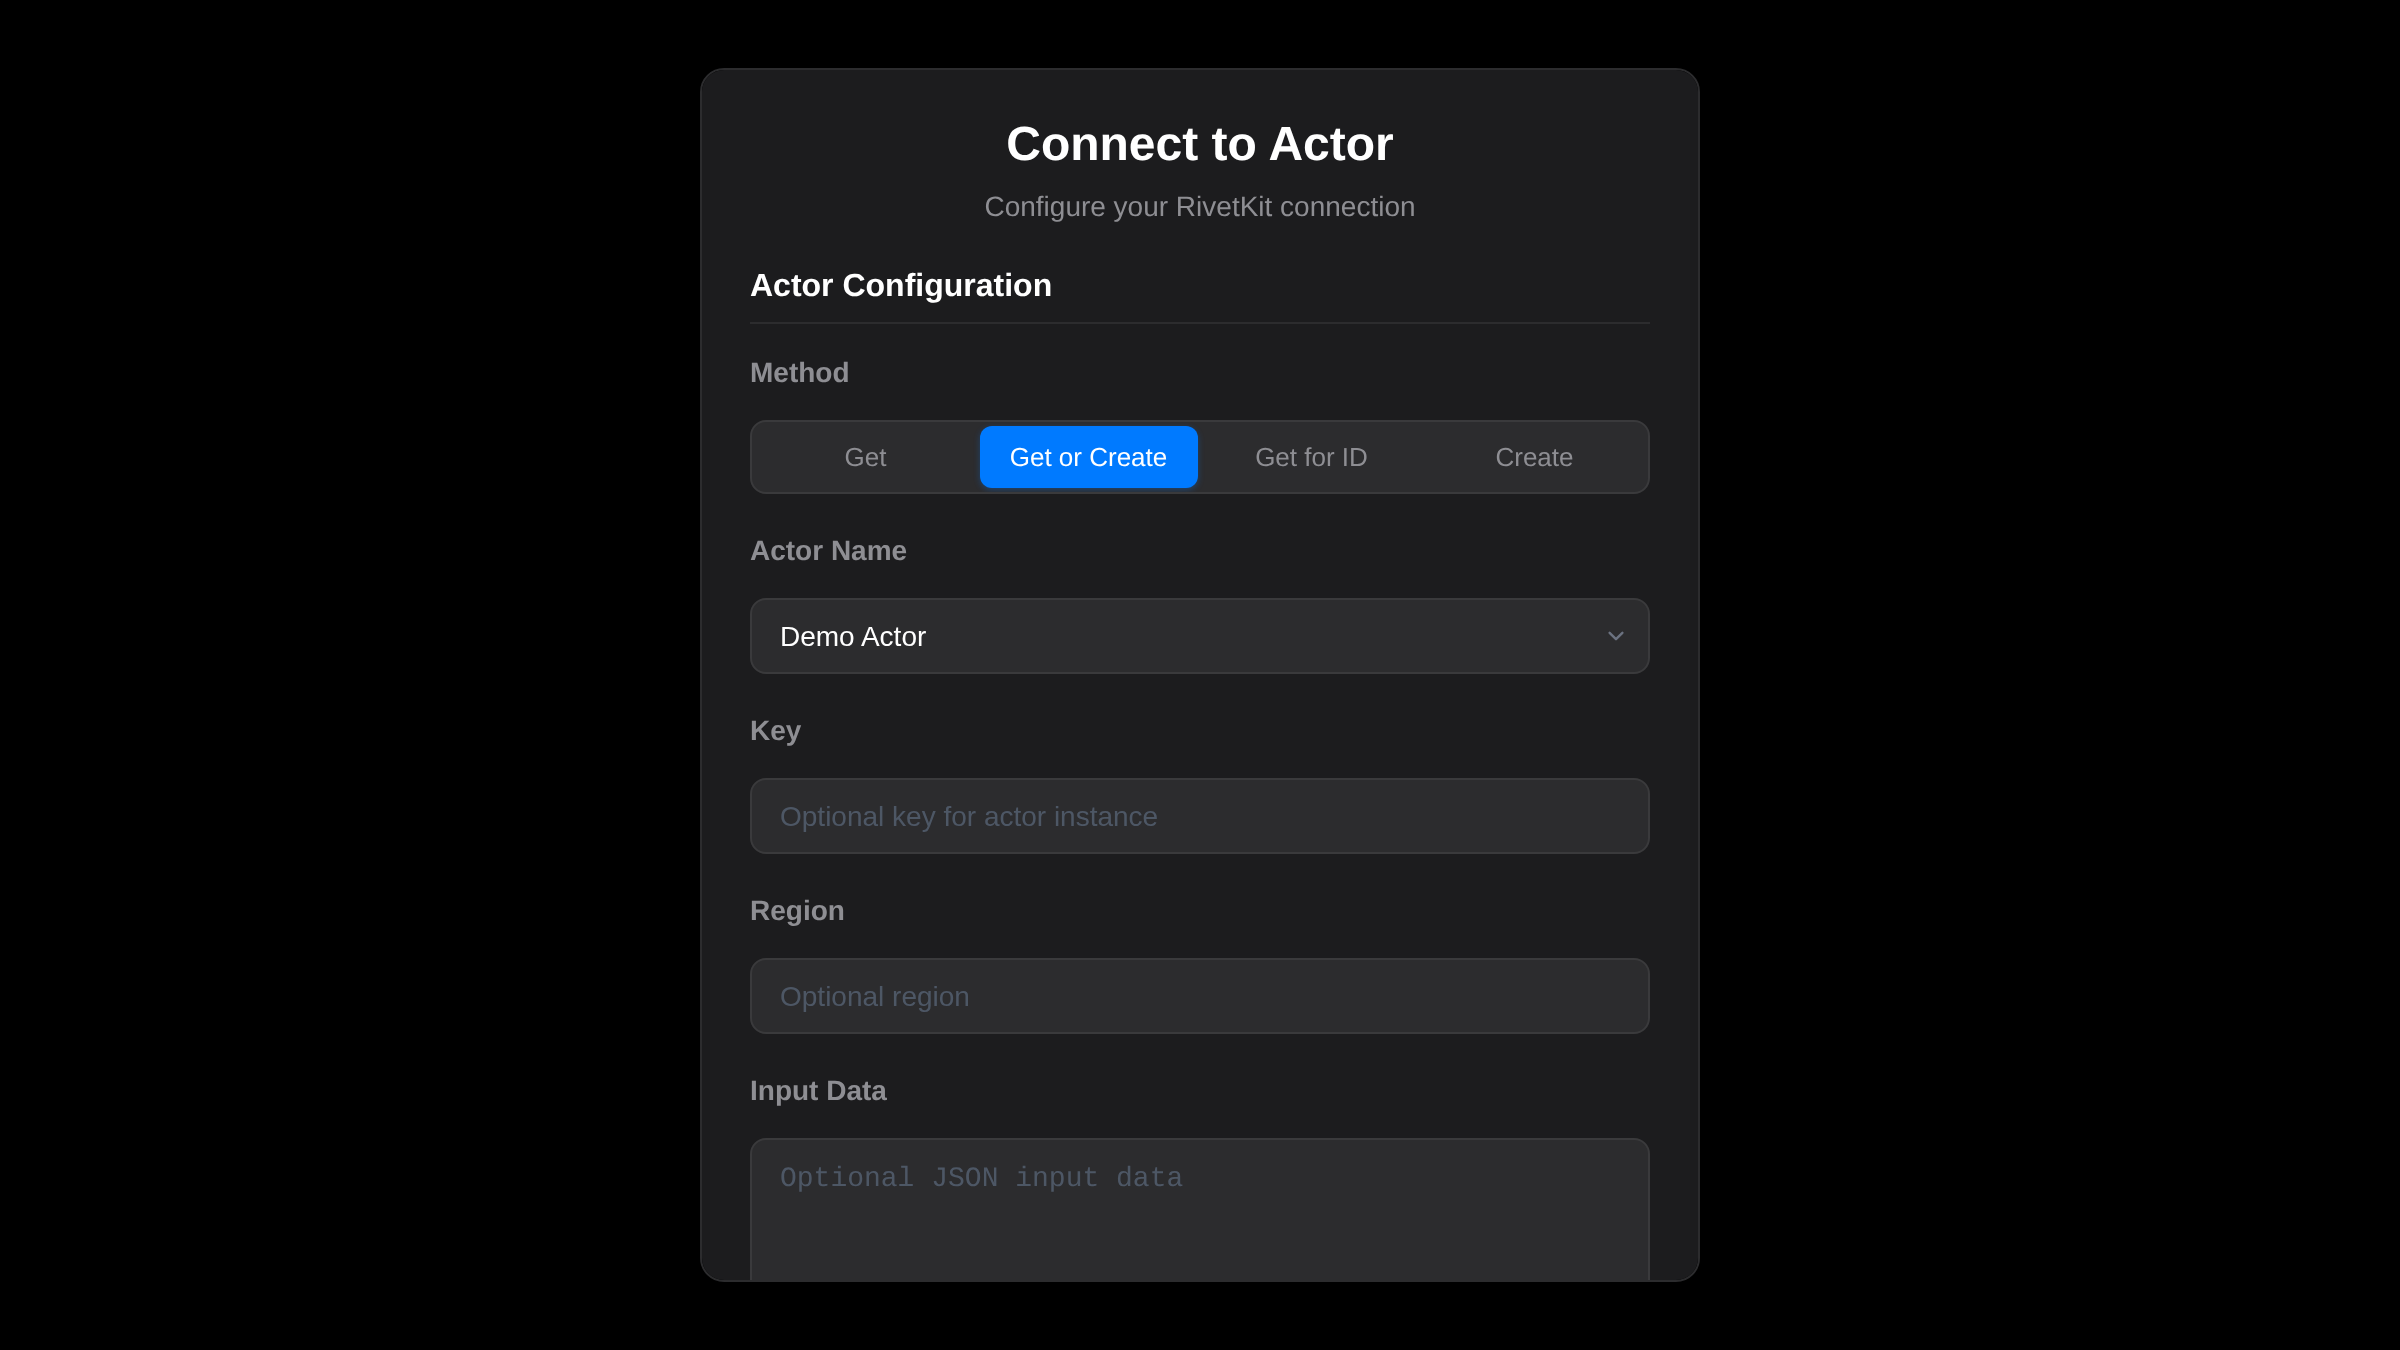This screenshot has height=1350, width=2400.
Task: Open the Demo Actor select box
Action: coord(1200,636)
